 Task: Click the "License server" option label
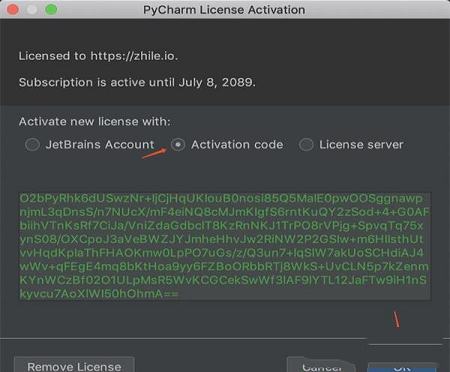361,145
